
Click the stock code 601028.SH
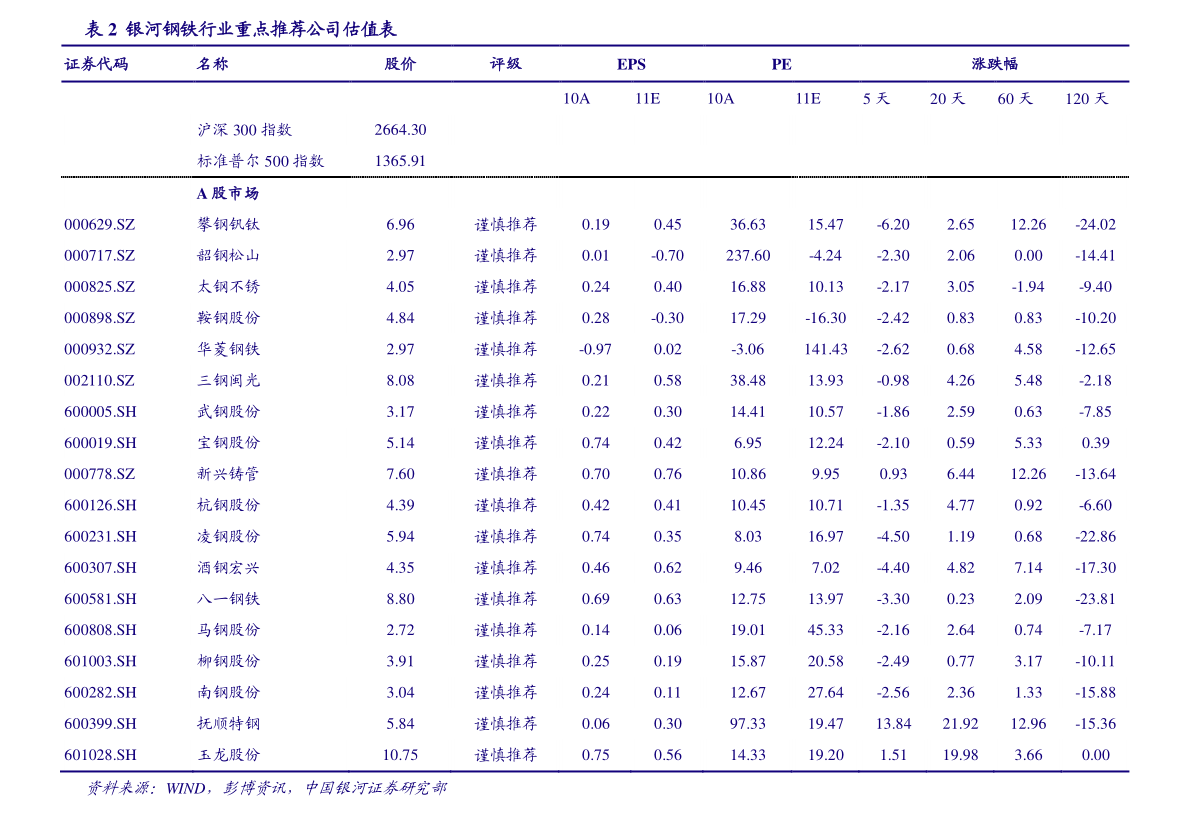tap(100, 755)
